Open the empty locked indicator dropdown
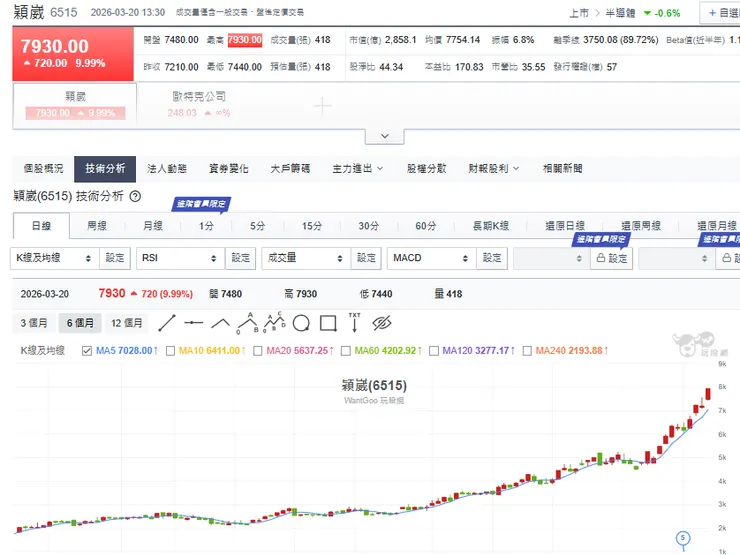This screenshot has height=555, width=740. click(x=552, y=258)
